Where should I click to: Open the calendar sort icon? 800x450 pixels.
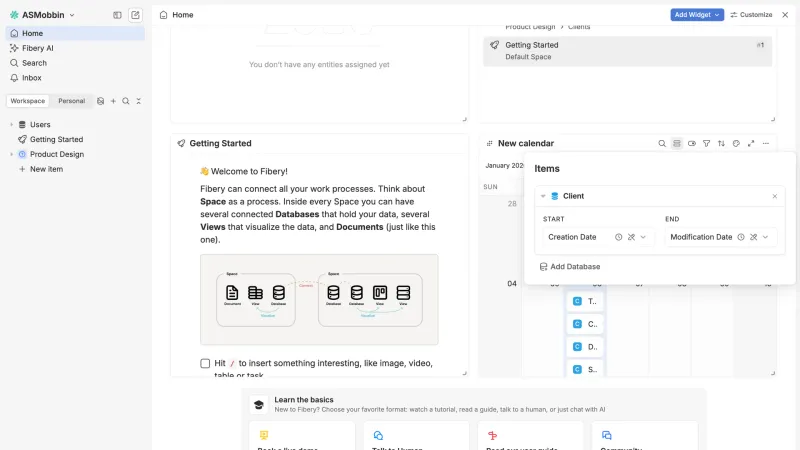pyautogui.click(x=721, y=143)
